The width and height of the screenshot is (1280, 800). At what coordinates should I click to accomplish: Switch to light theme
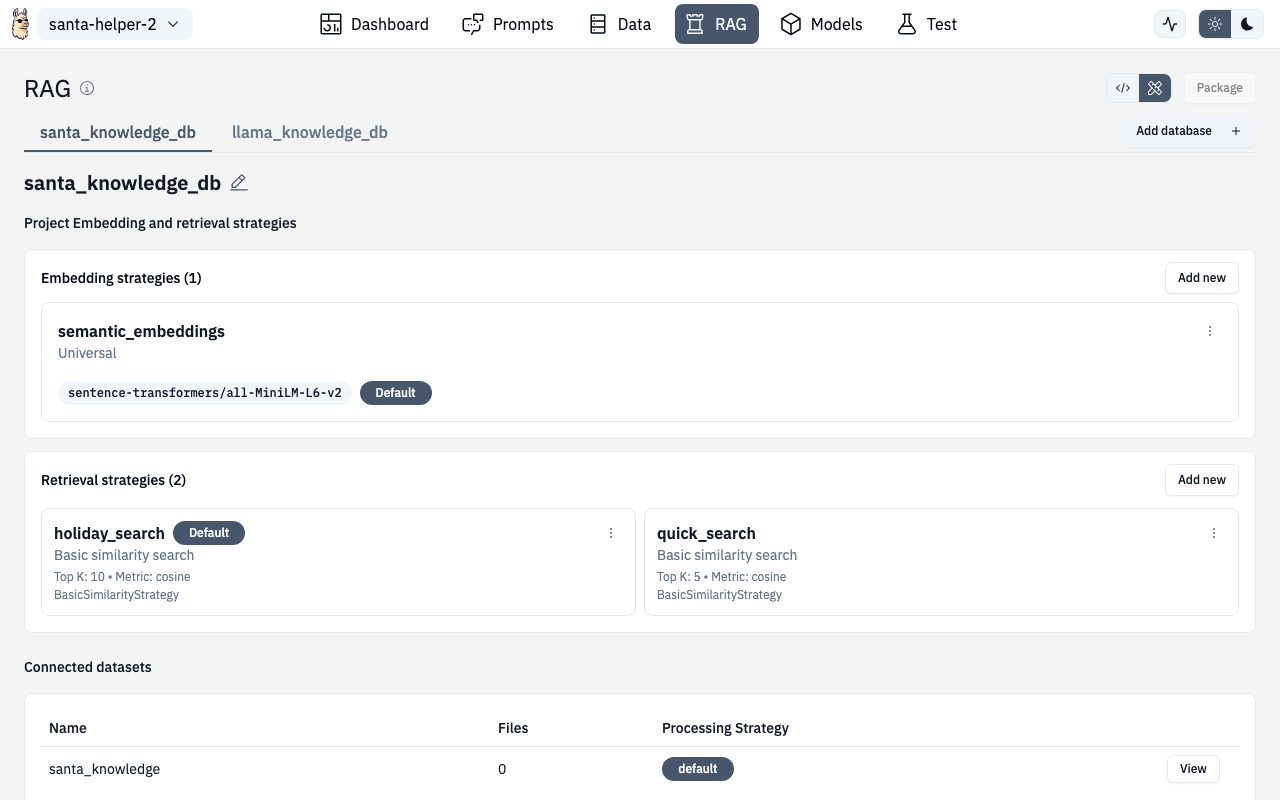click(1215, 24)
